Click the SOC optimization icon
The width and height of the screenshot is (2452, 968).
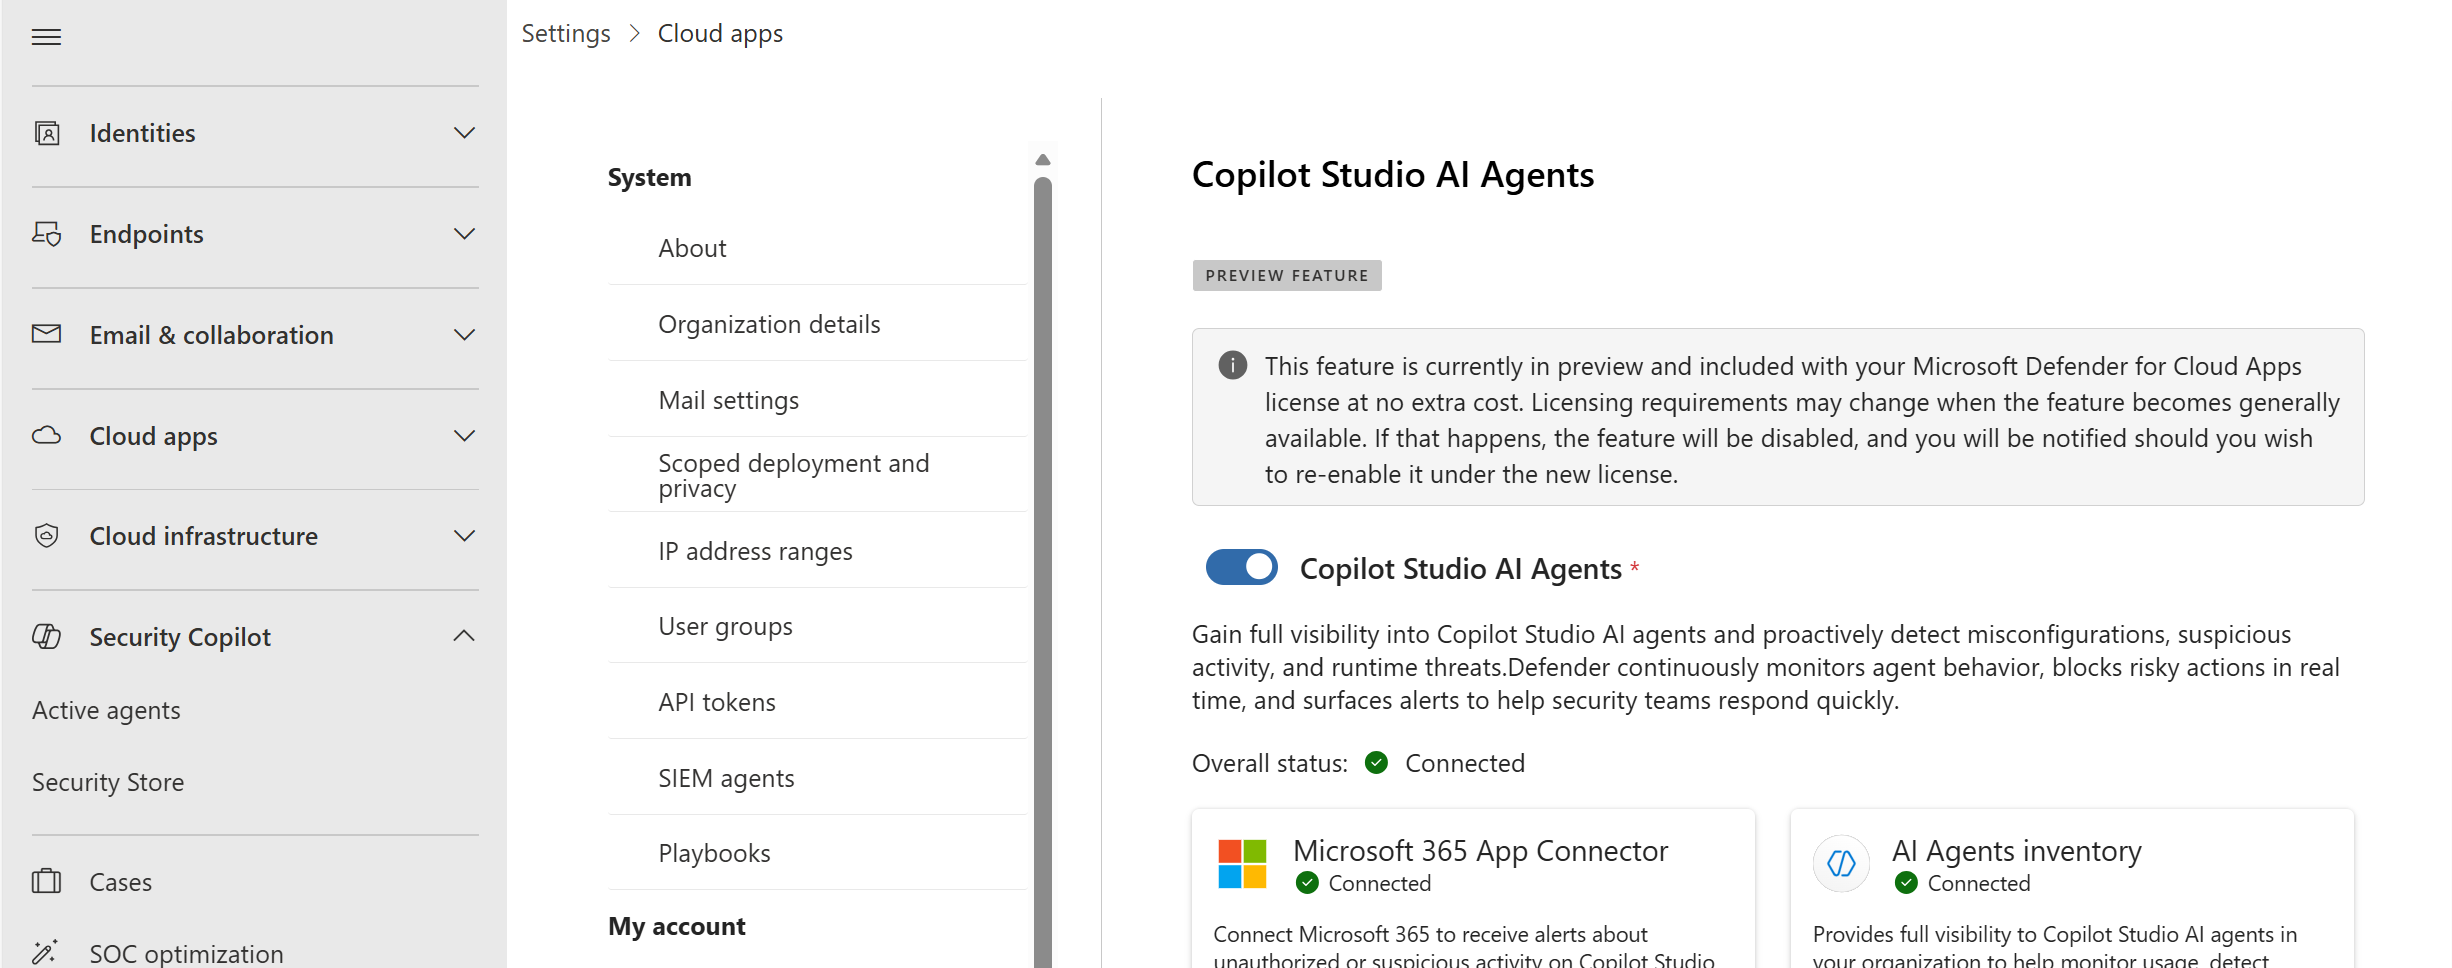point(47,950)
